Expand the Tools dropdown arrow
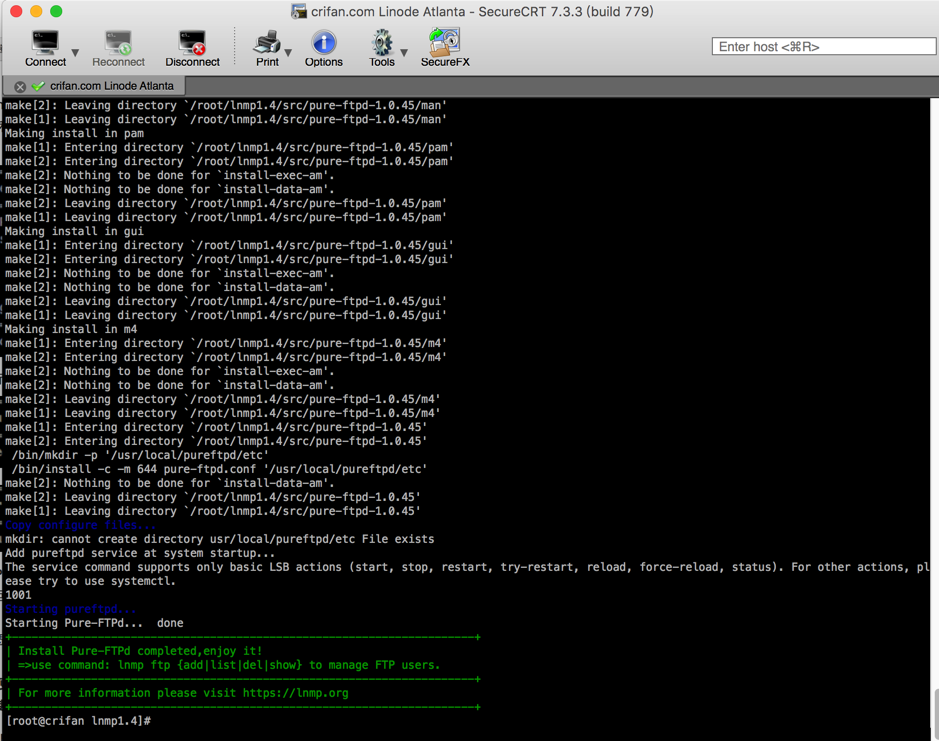 pyautogui.click(x=404, y=53)
